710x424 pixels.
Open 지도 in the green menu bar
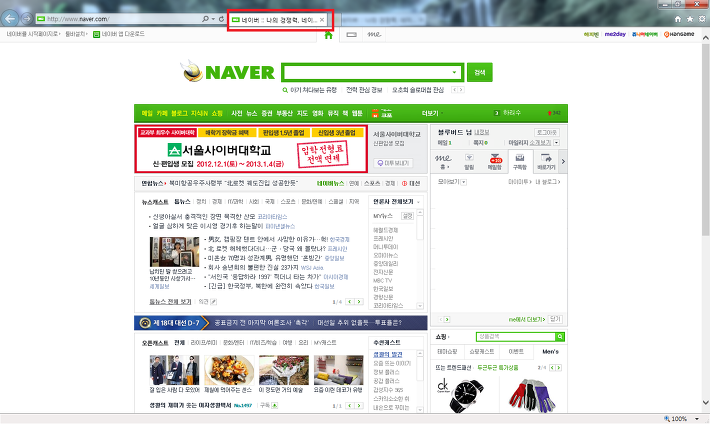pos(302,113)
